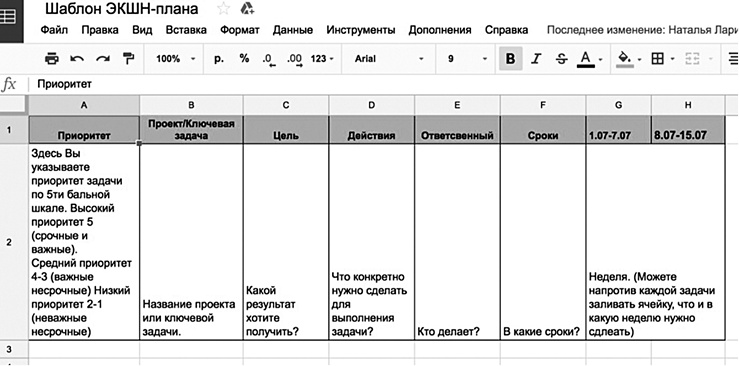This screenshot has height=366, width=739.
Task: Open the Файл menu
Action: (54, 30)
